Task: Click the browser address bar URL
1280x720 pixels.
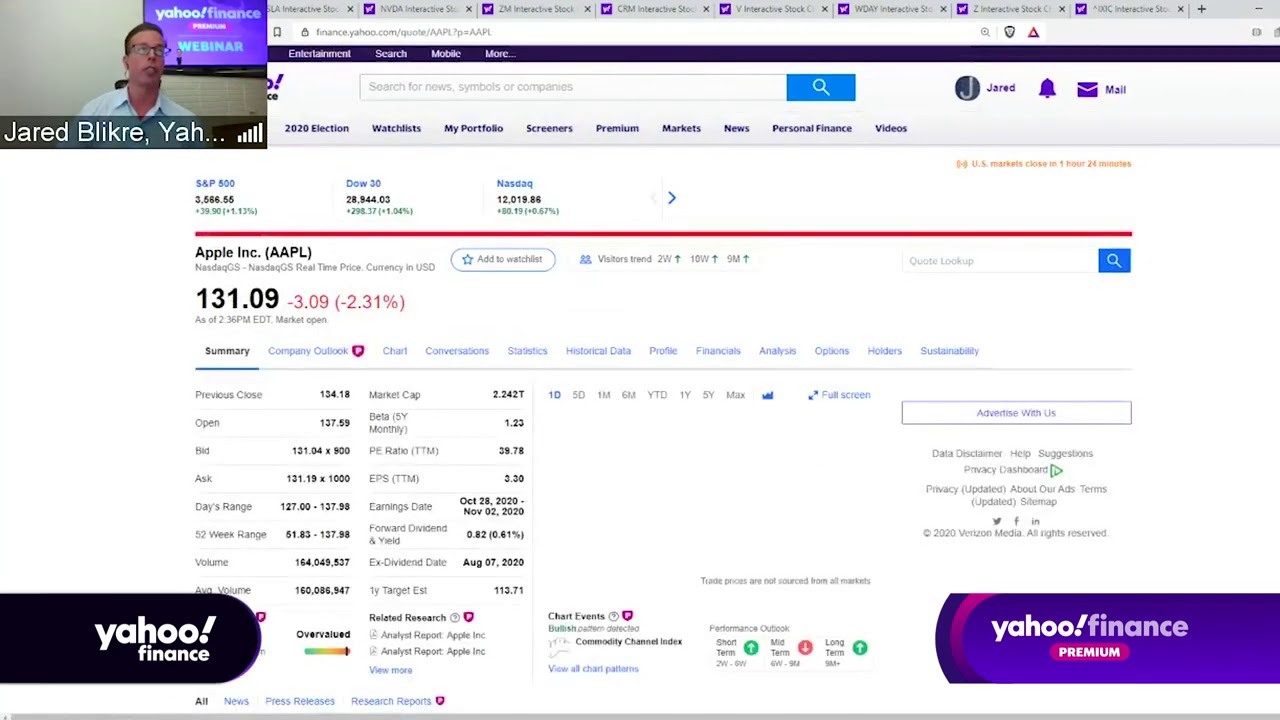Action: pyautogui.click(x=403, y=32)
